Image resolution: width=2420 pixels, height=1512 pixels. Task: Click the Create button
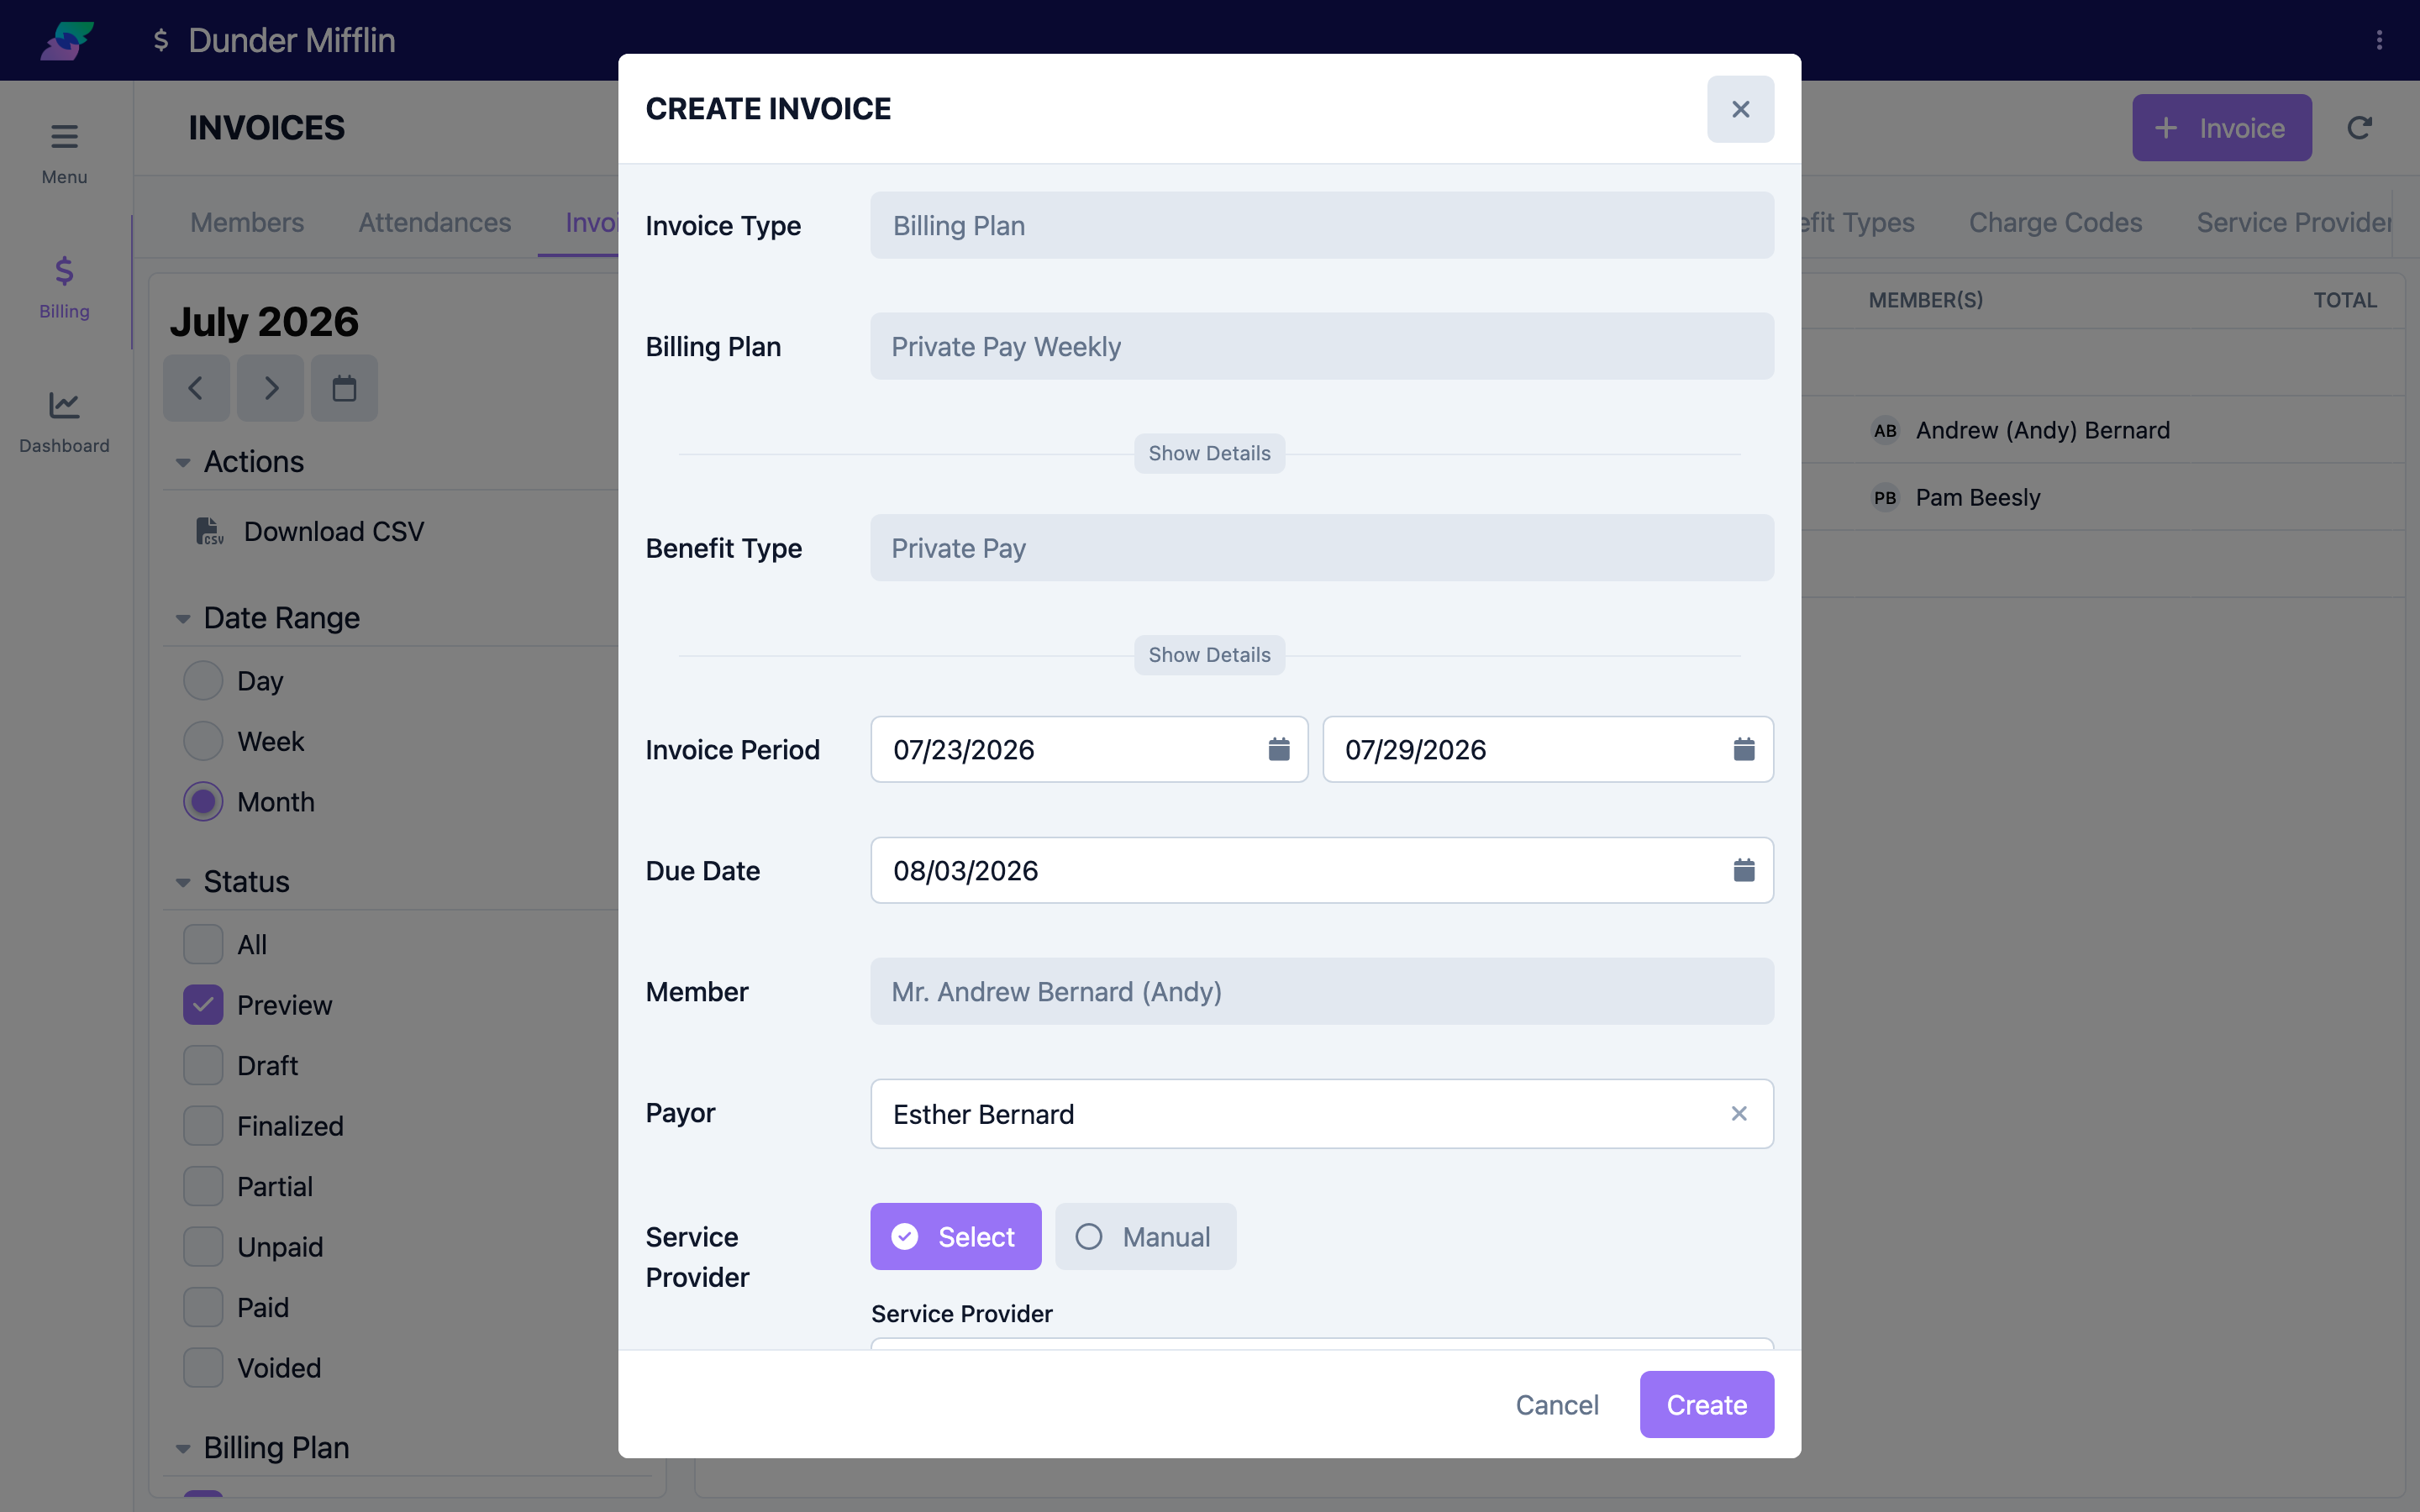tap(1706, 1404)
